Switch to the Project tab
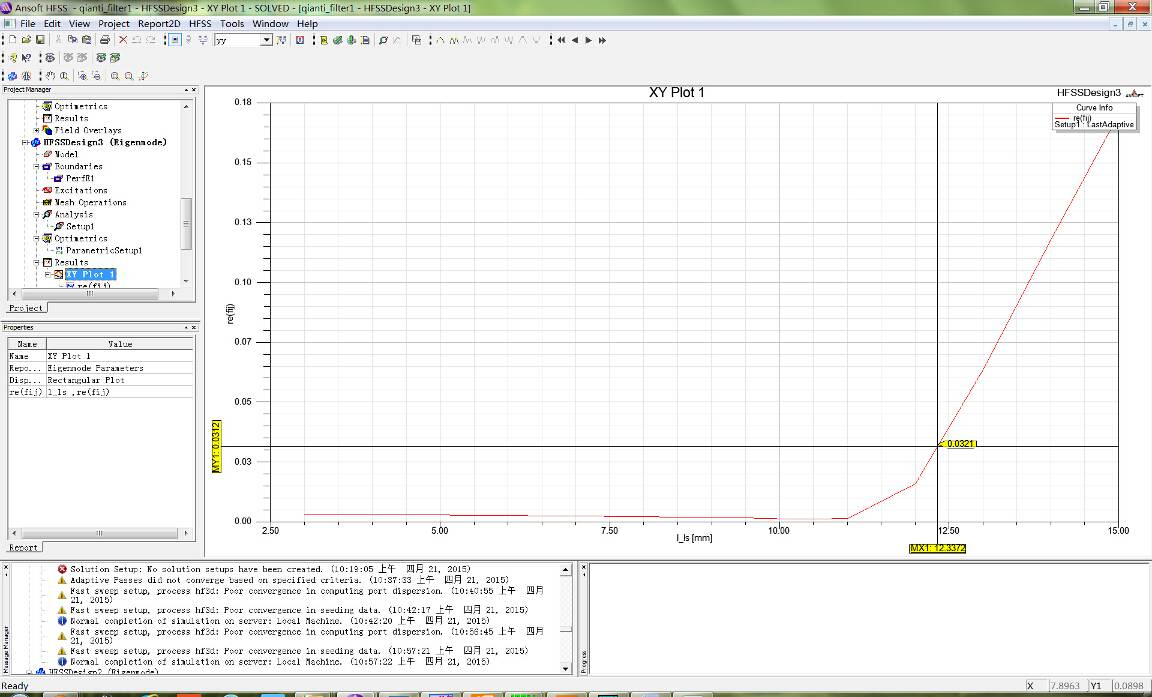Viewport: 1152px width, 697px height. click(x=26, y=308)
